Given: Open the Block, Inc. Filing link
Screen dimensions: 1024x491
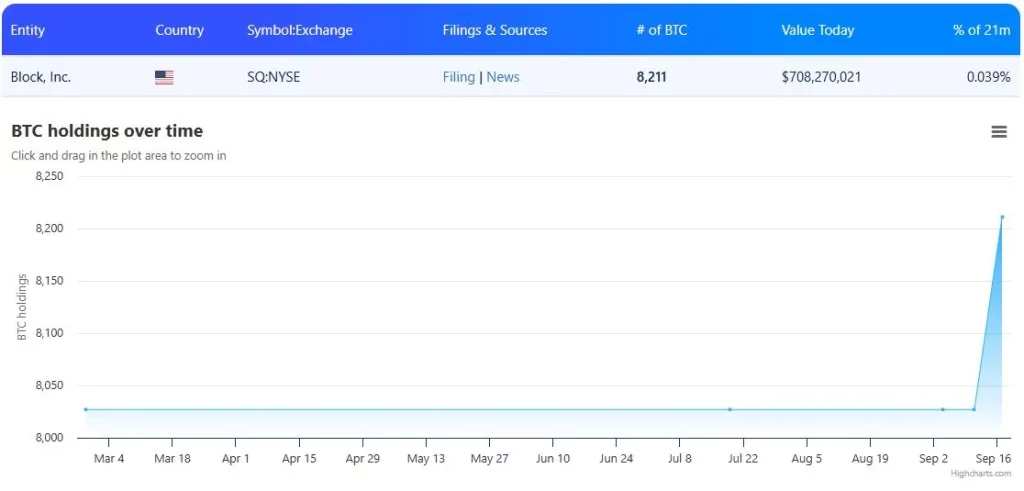Looking at the screenshot, I should click(458, 77).
